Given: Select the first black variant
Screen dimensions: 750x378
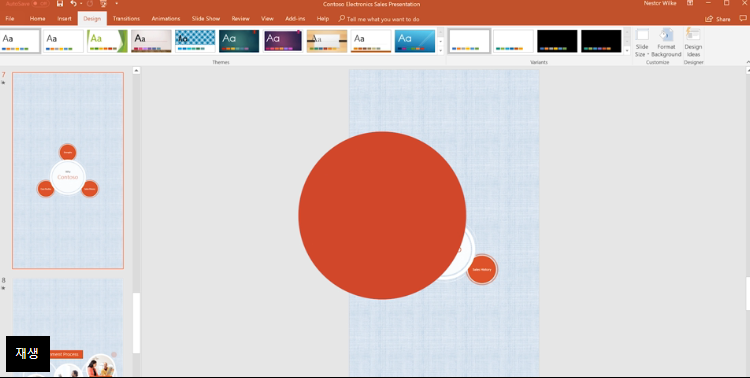Looking at the screenshot, I should [x=557, y=41].
